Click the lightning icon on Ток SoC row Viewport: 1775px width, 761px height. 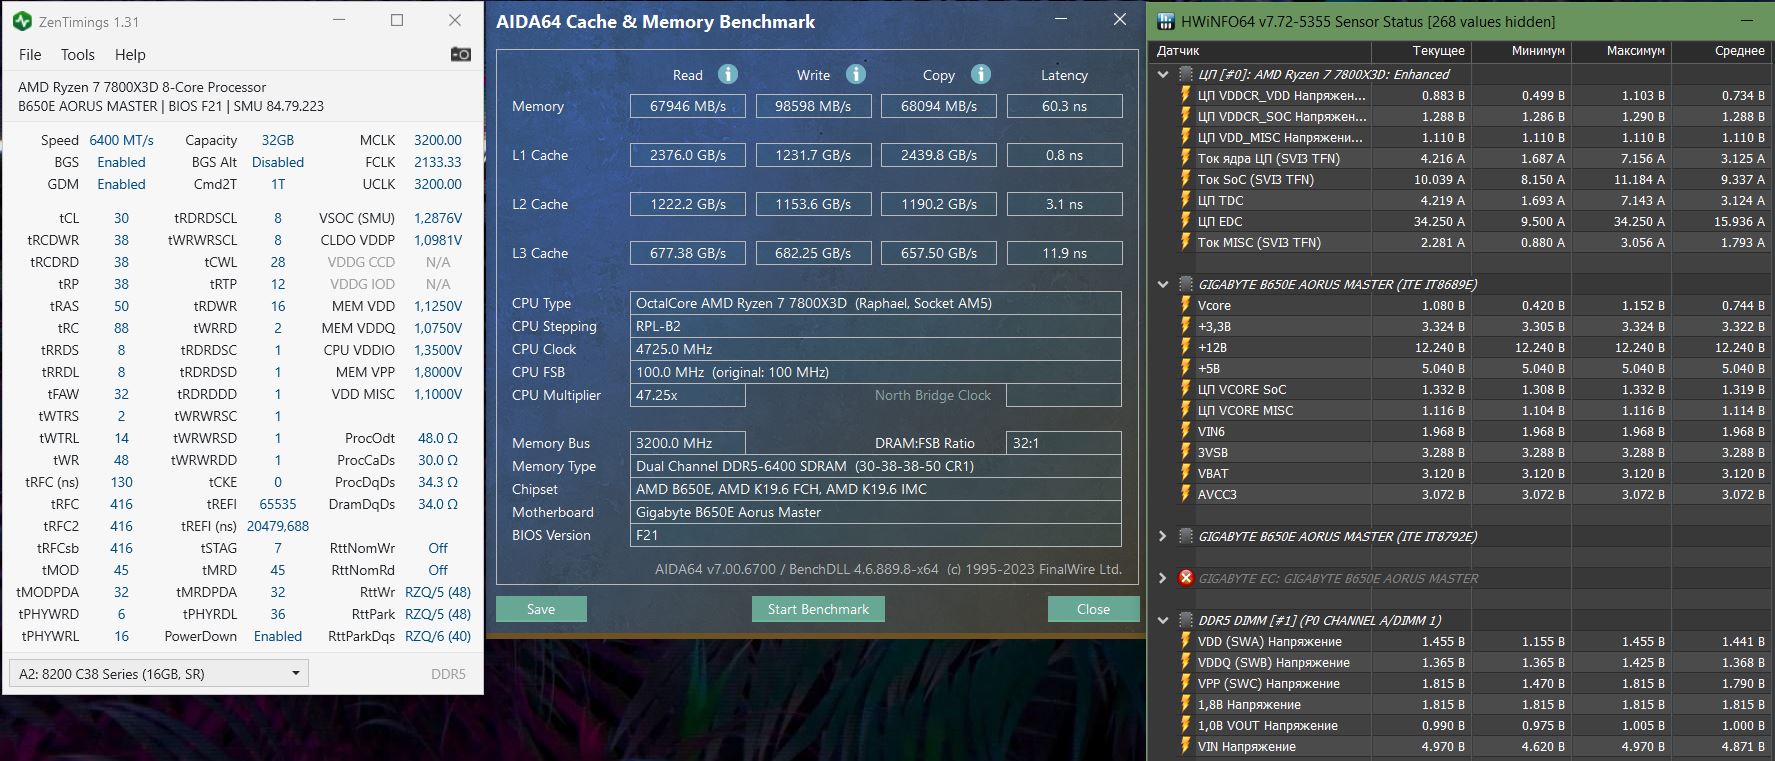1186,179
